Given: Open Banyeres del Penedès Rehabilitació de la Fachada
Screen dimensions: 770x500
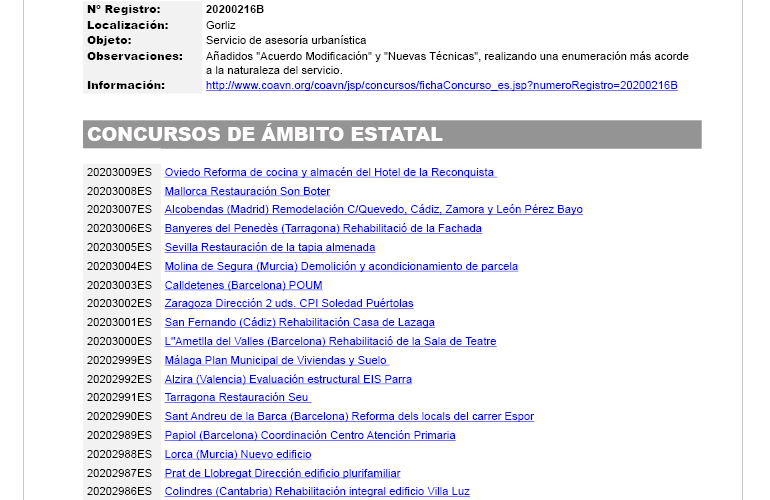Looking at the screenshot, I should point(323,228).
